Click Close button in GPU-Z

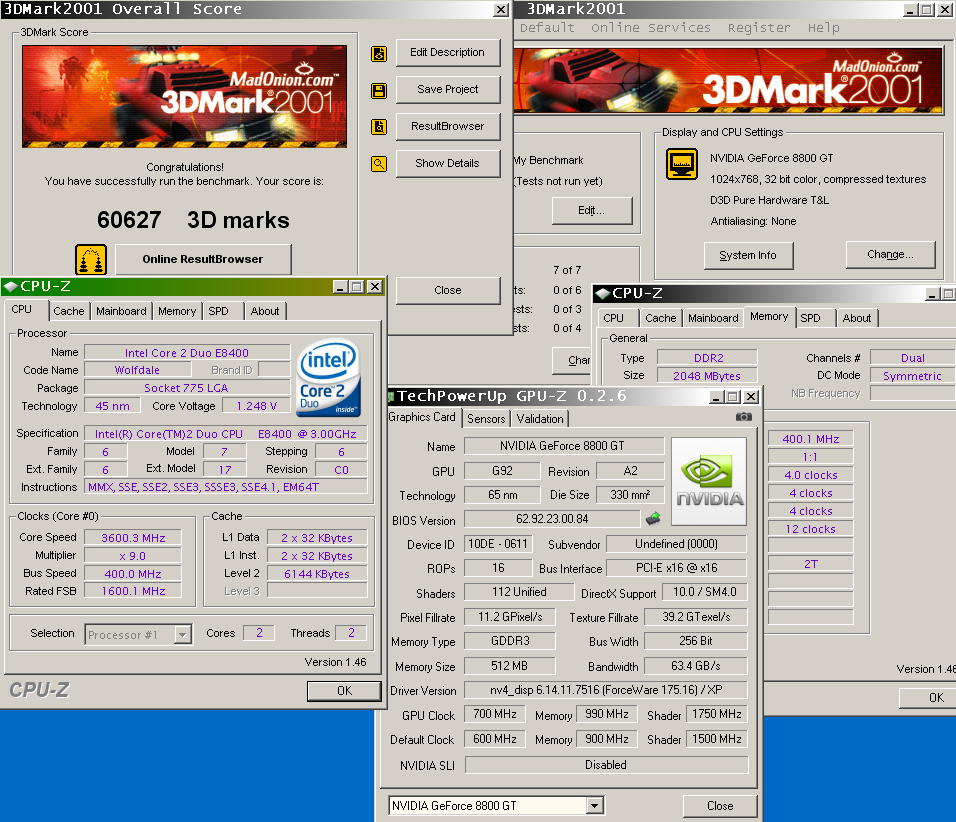pyautogui.click(x=720, y=806)
